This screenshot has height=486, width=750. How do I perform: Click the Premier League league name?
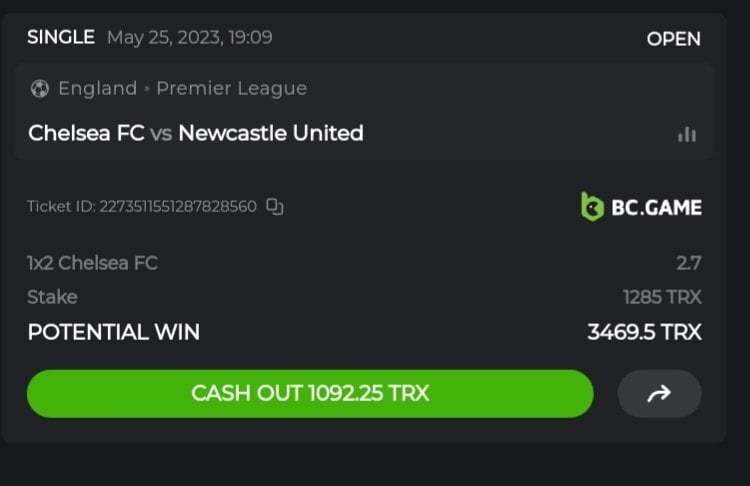231,88
